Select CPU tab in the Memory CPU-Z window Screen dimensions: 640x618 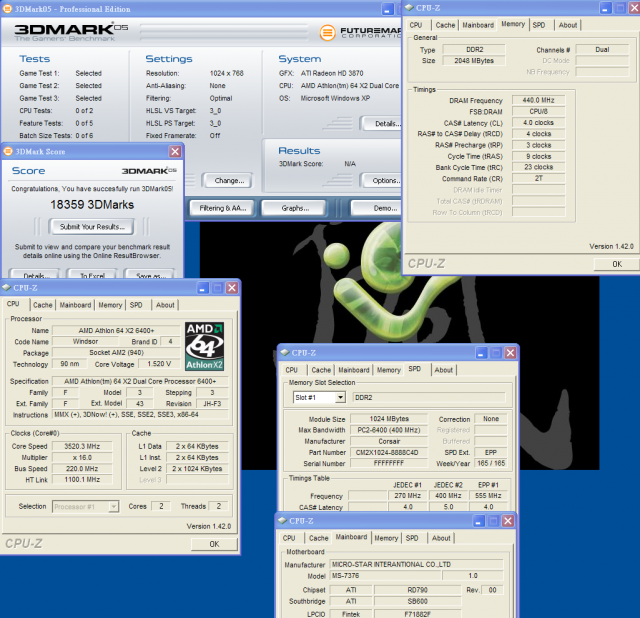(416, 25)
